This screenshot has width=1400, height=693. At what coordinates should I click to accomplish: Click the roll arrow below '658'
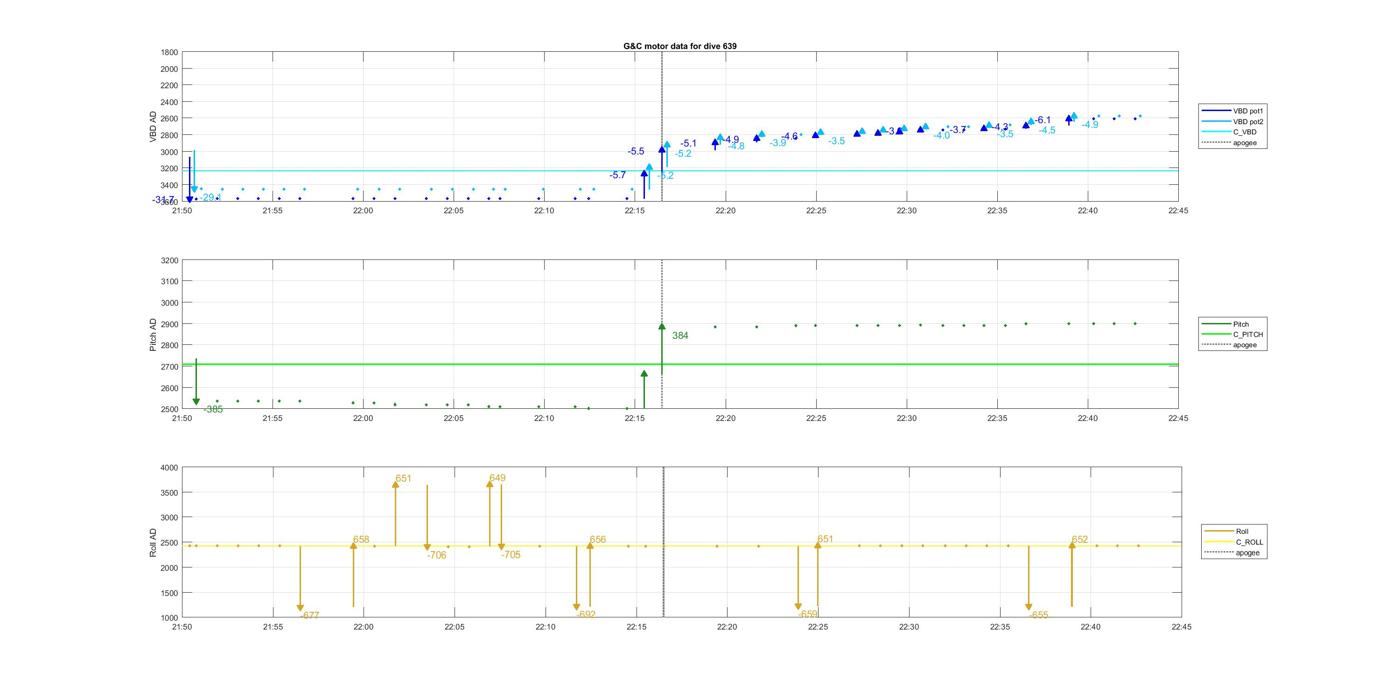[x=353, y=573]
